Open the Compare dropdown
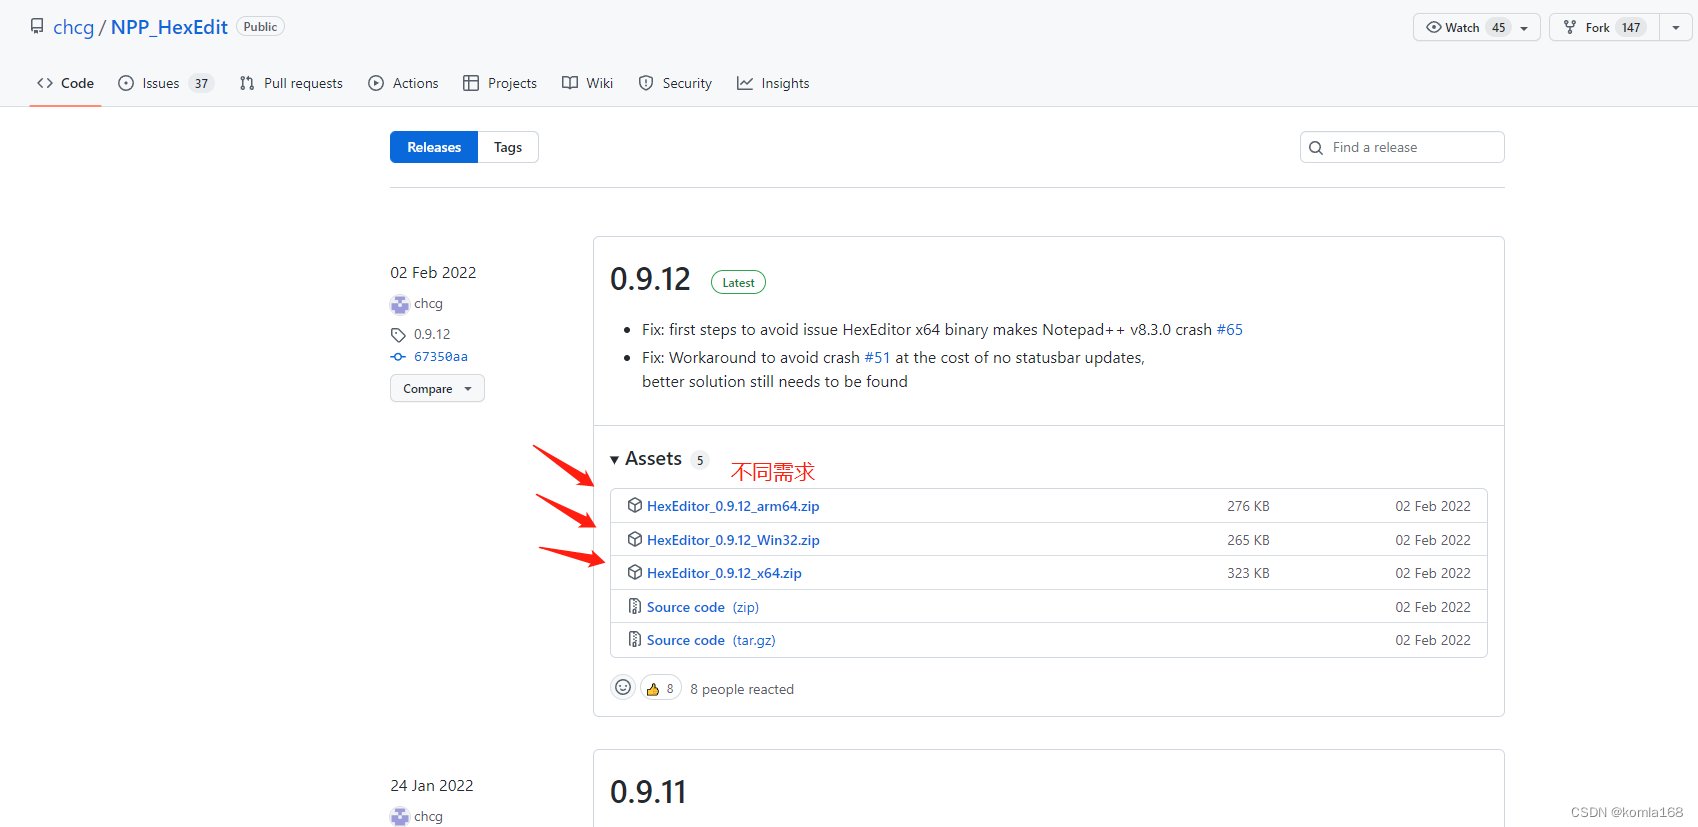The width and height of the screenshot is (1698, 827). tap(437, 389)
